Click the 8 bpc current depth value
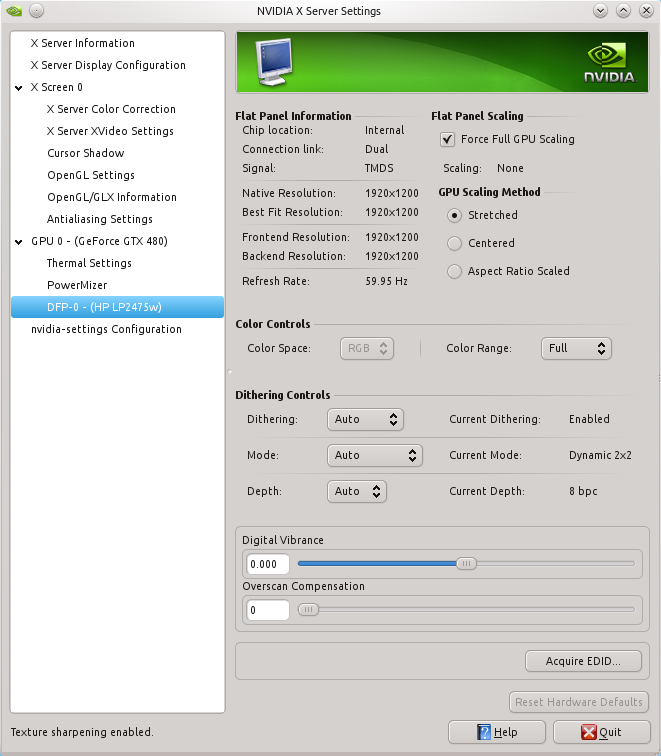This screenshot has height=756, width=661. [583, 491]
